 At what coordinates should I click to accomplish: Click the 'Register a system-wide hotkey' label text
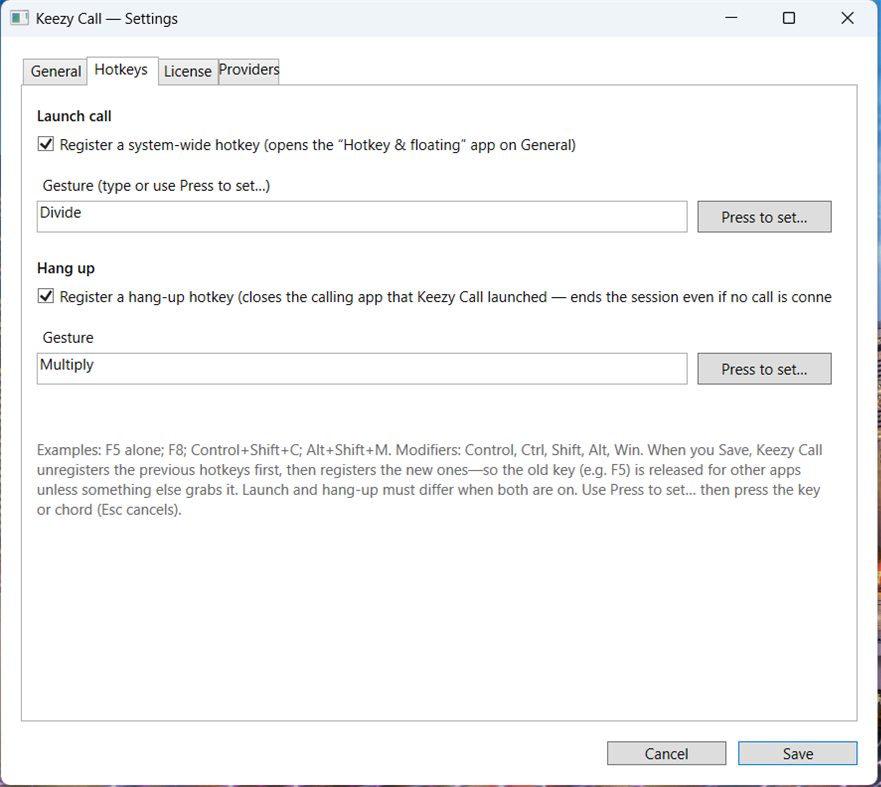317,145
